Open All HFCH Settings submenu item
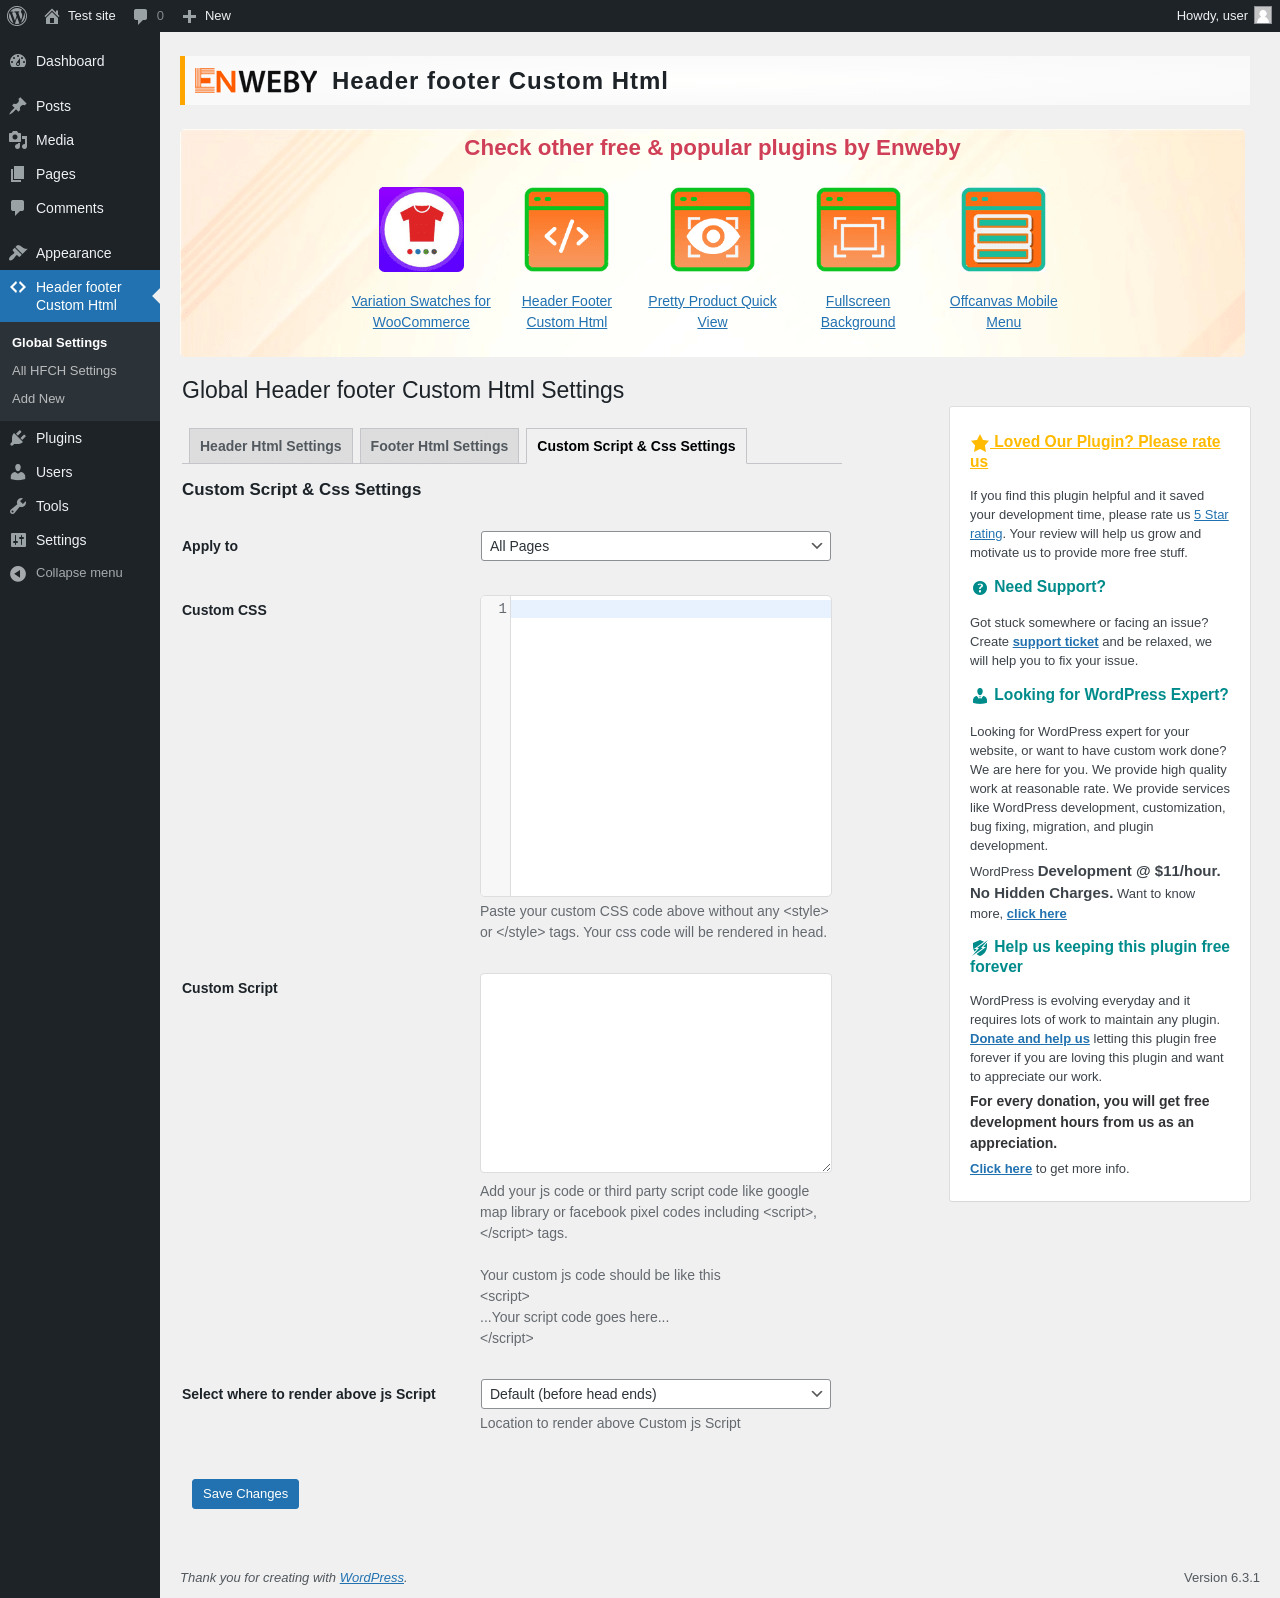The width and height of the screenshot is (1280, 1598). [x=64, y=371]
